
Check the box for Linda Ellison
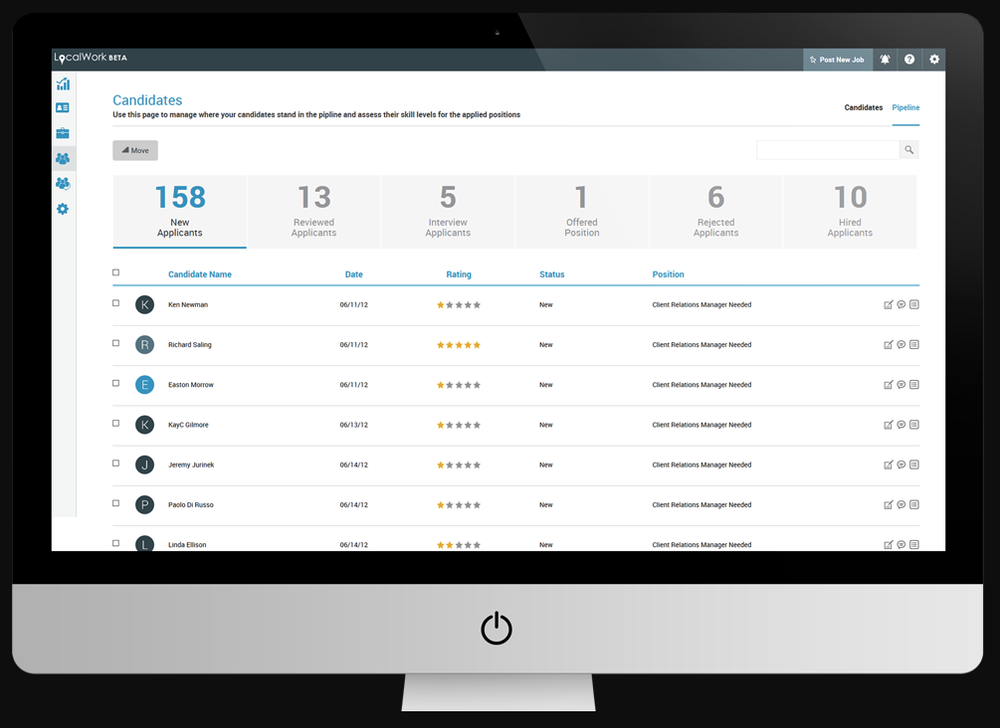point(116,544)
